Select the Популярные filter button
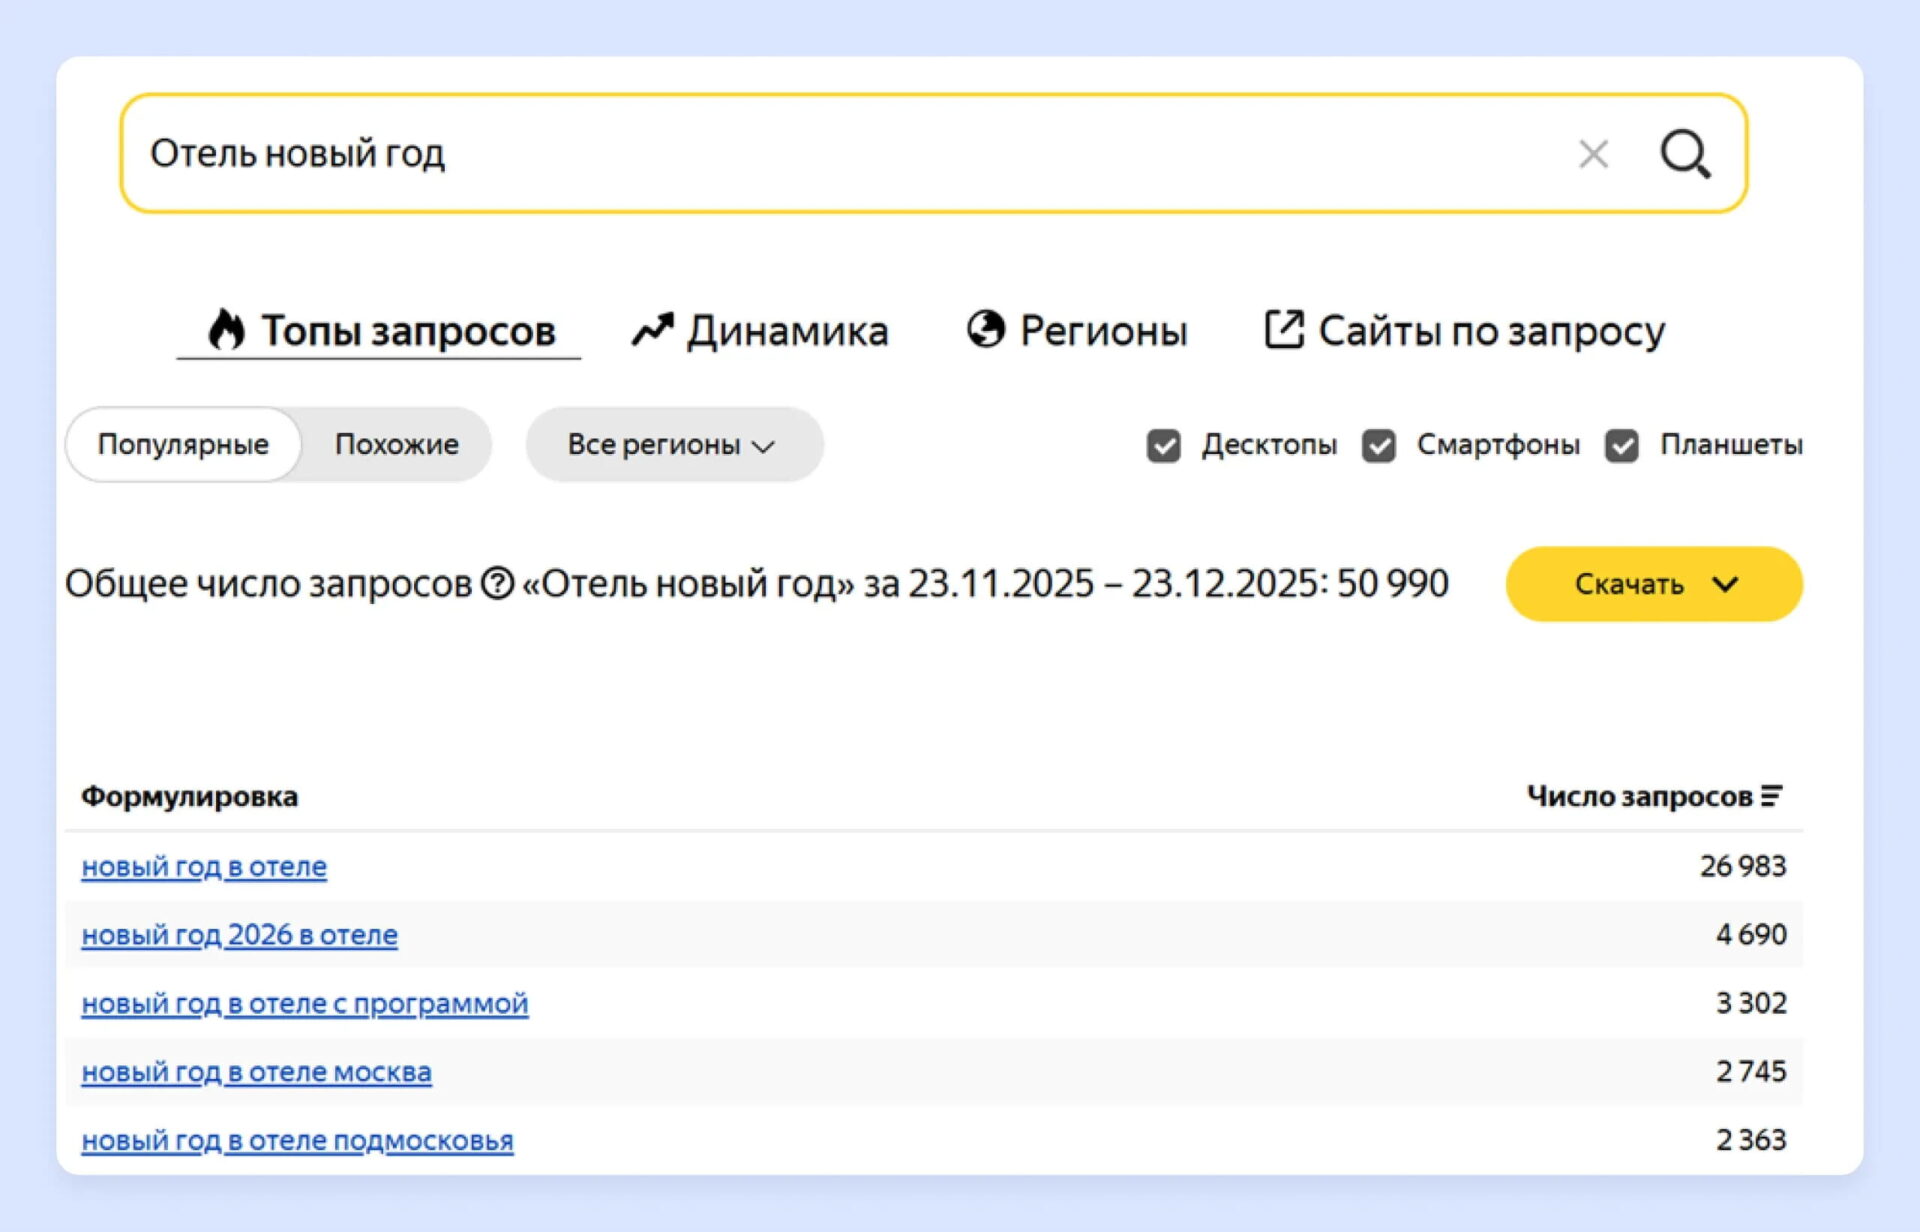The height and width of the screenshot is (1232, 1920). (183, 445)
